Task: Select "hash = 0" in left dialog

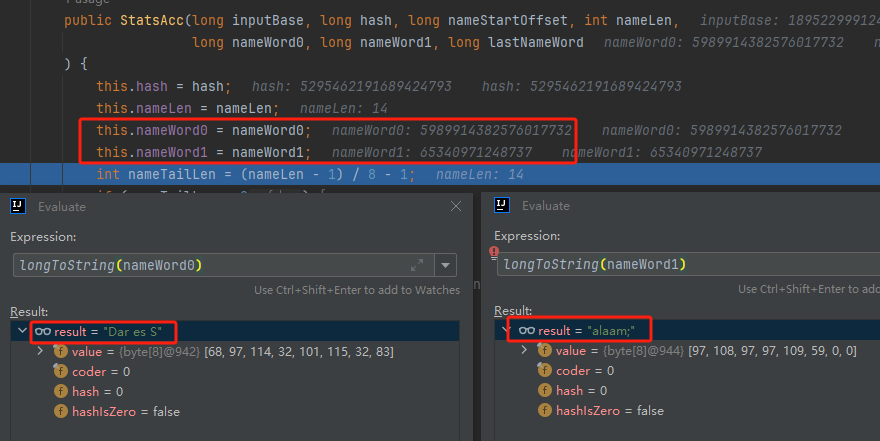Action: click(98, 392)
